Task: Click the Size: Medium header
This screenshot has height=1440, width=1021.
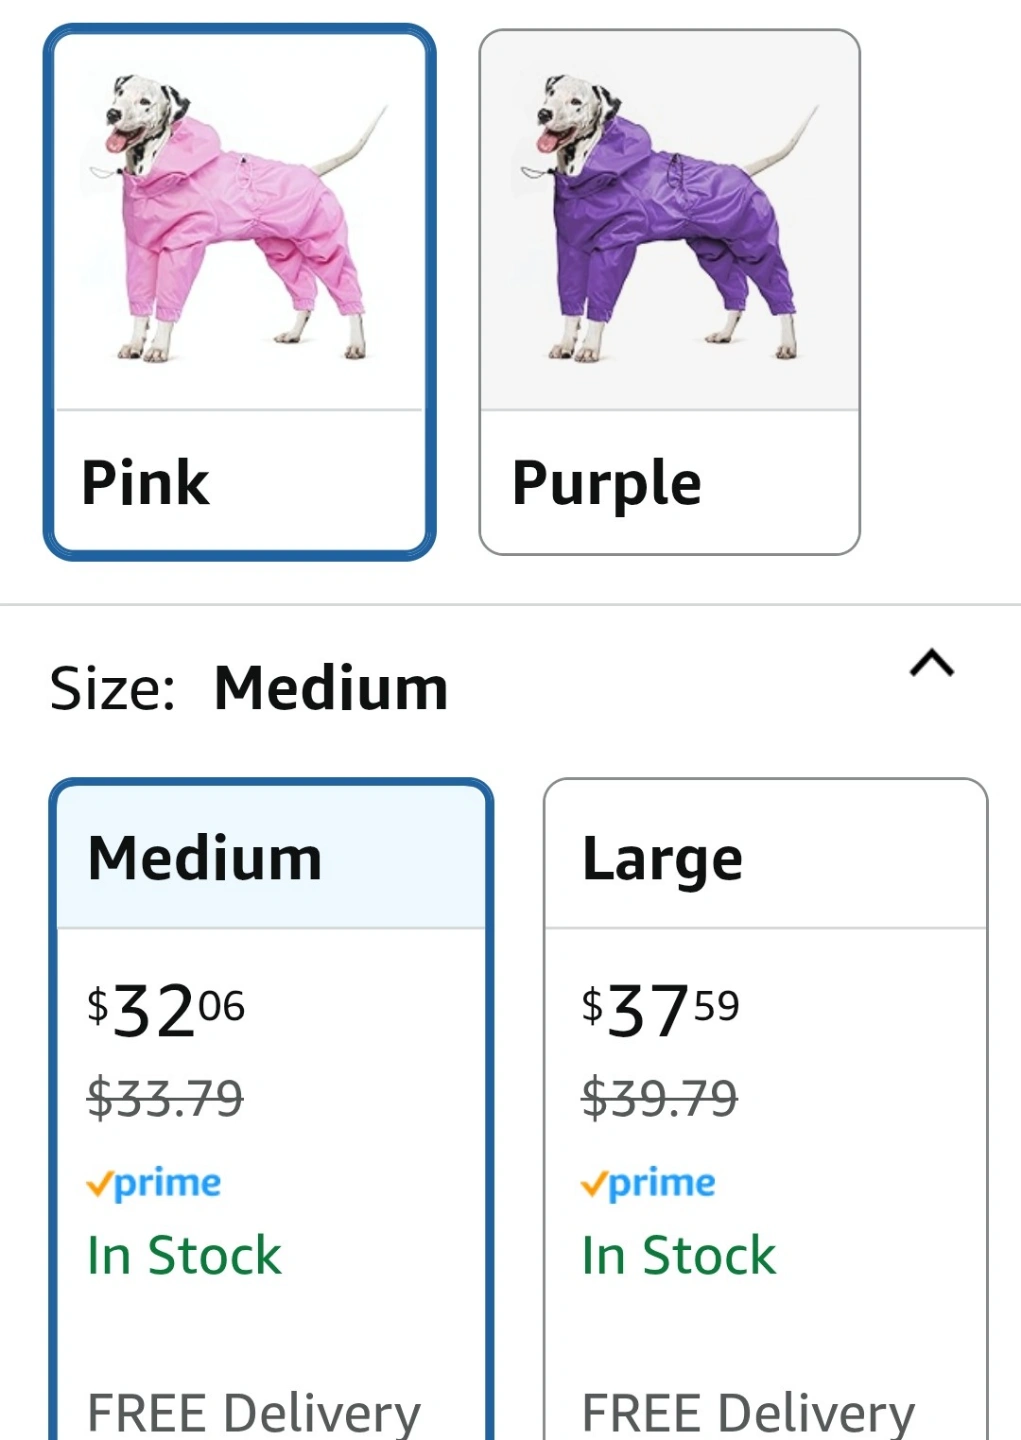Action: pos(249,688)
